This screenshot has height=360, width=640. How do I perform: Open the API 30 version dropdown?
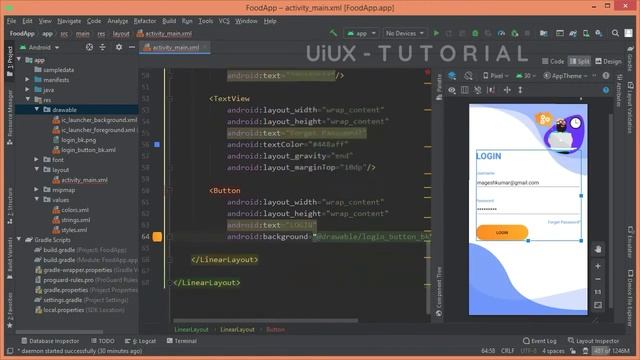pyautogui.click(x=526, y=76)
